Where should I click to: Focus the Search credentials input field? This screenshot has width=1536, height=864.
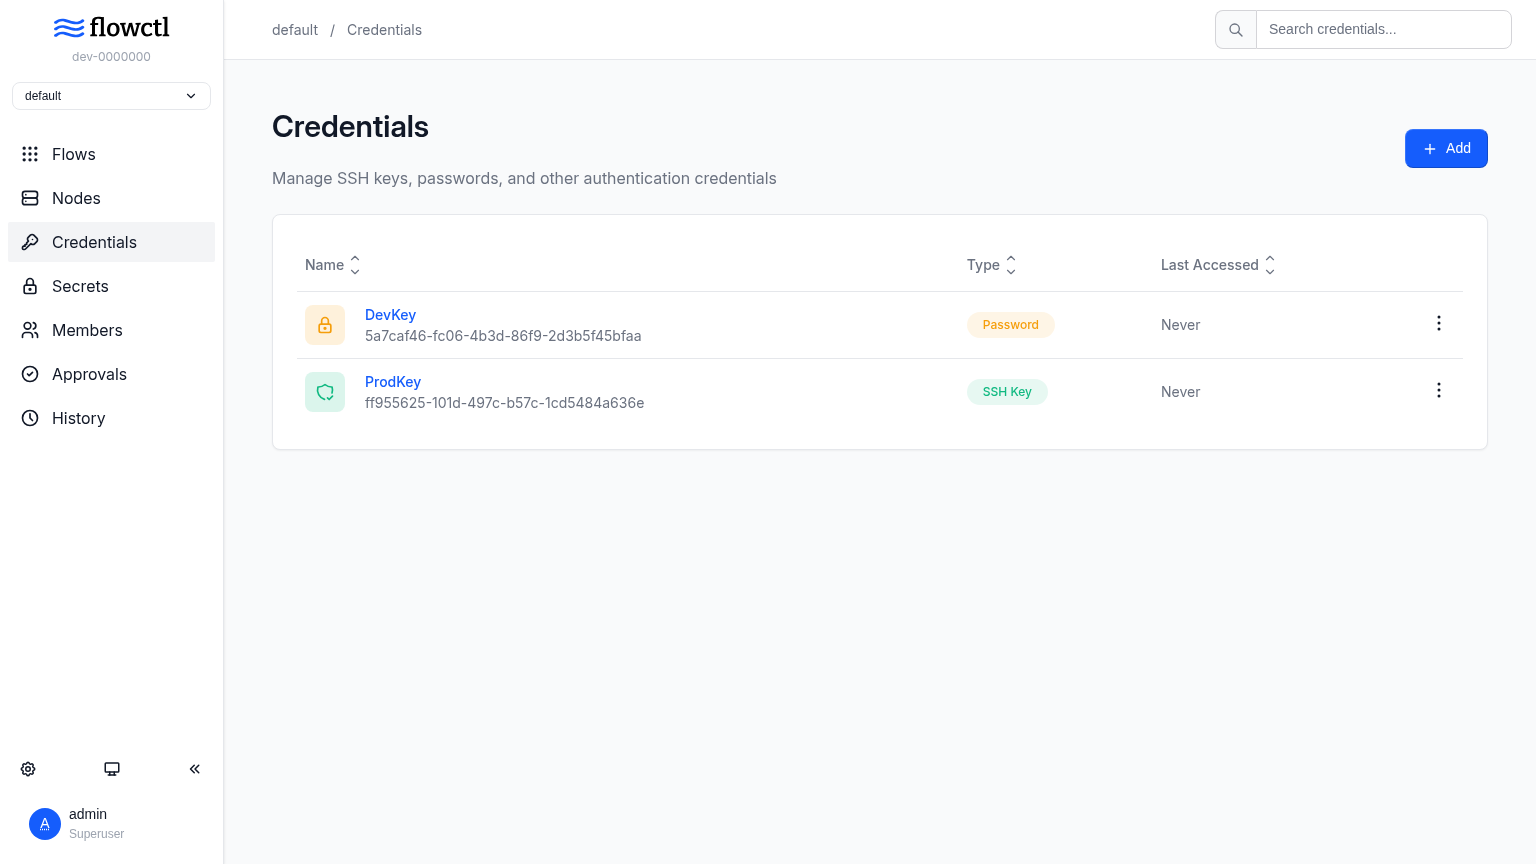tap(1383, 30)
